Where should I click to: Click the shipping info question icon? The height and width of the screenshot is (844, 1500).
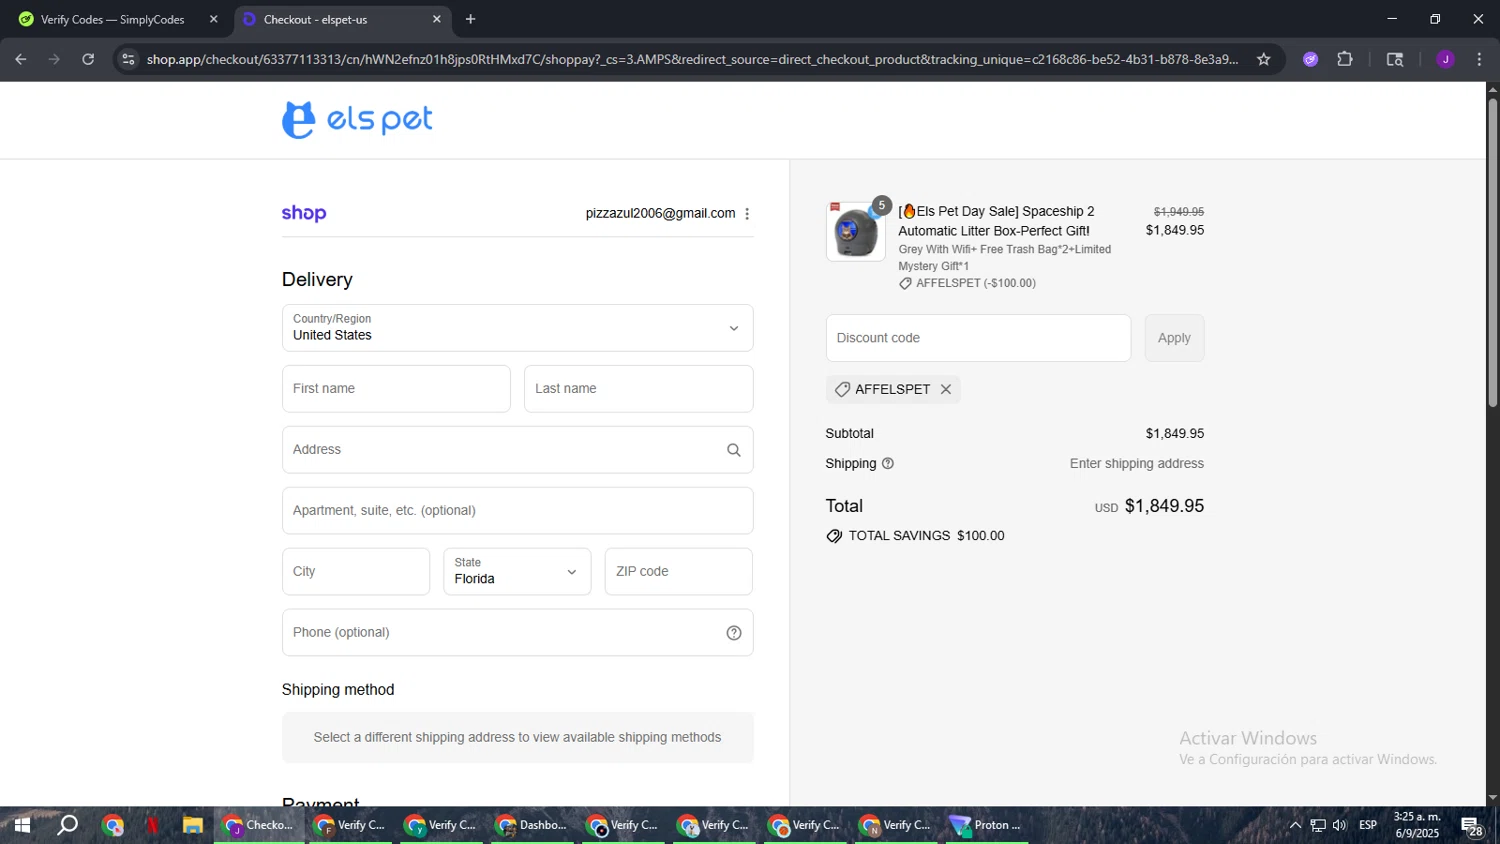click(888, 464)
